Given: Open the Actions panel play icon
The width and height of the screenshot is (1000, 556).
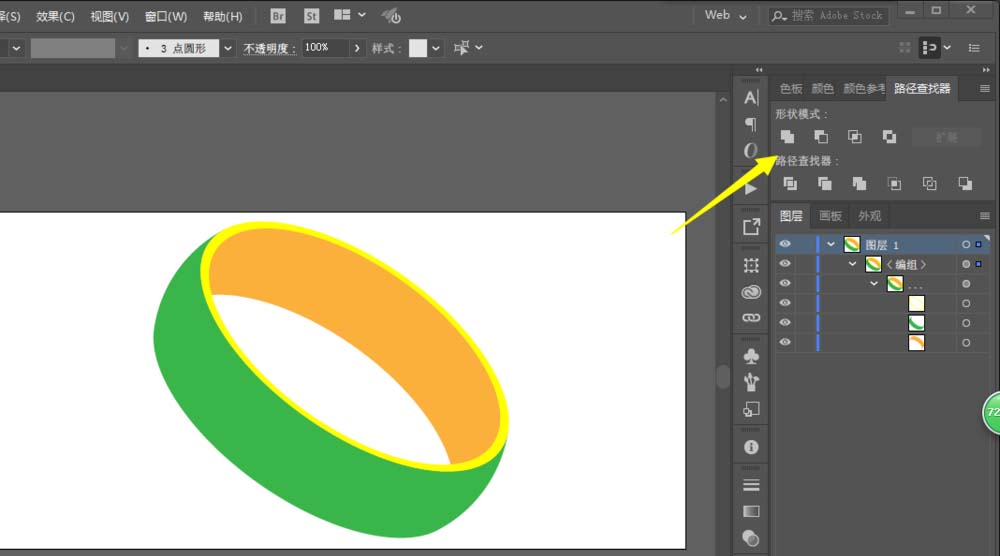Looking at the screenshot, I should pyautogui.click(x=751, y=189).
